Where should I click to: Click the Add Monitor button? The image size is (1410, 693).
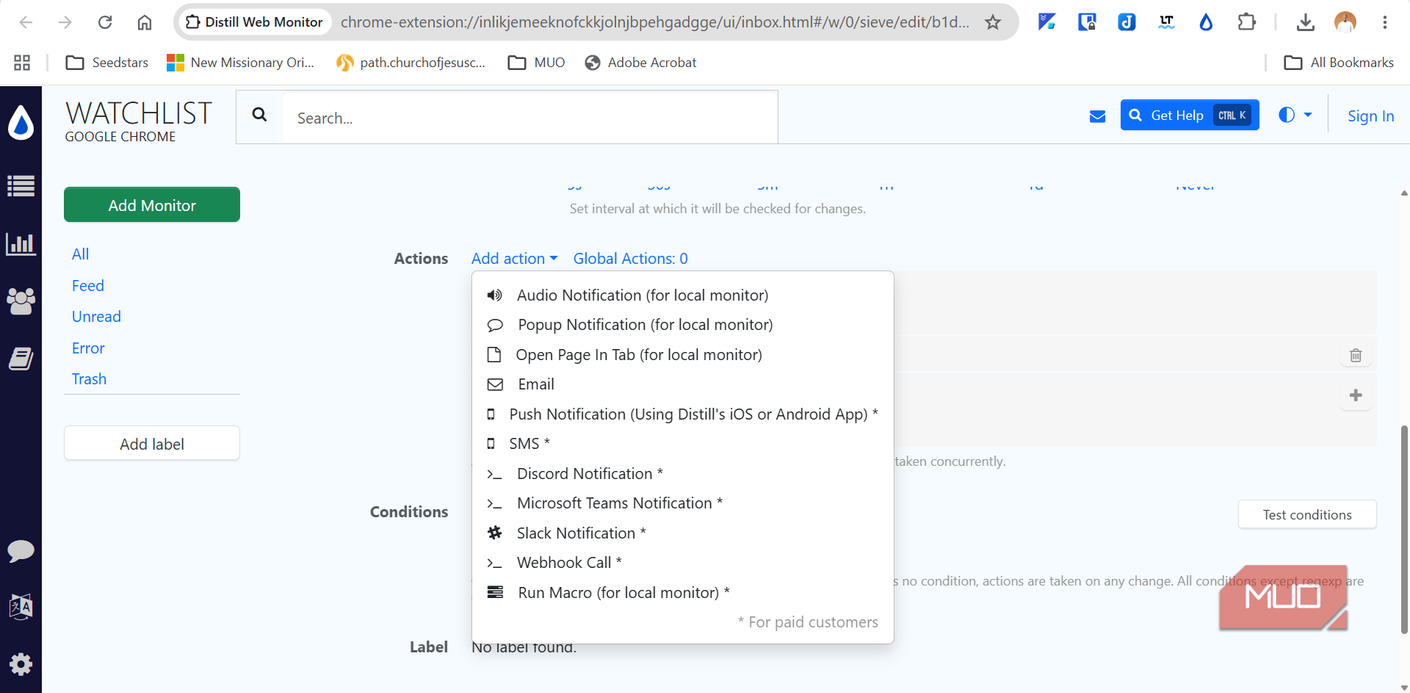tap(152, 205)
